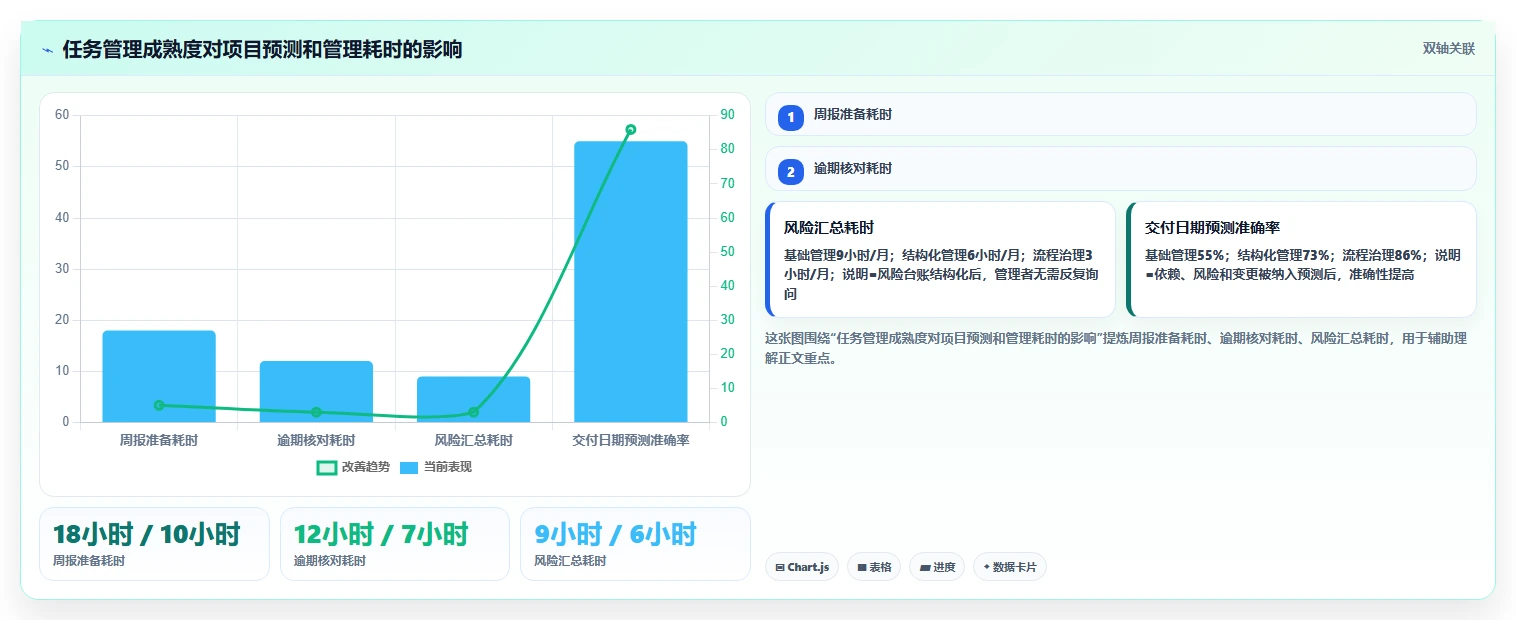Click the 表格 tag icon

pos(862,567)
